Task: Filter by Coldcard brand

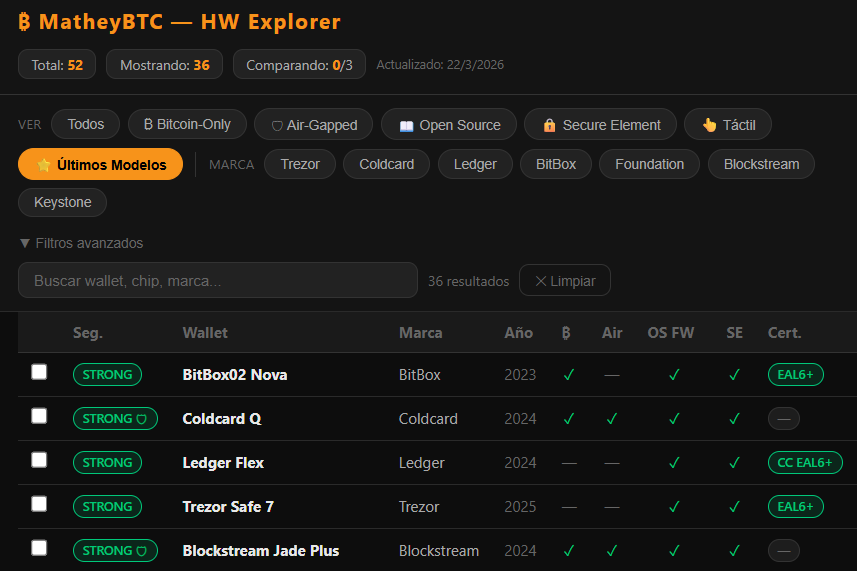Action: coord(386,164)
